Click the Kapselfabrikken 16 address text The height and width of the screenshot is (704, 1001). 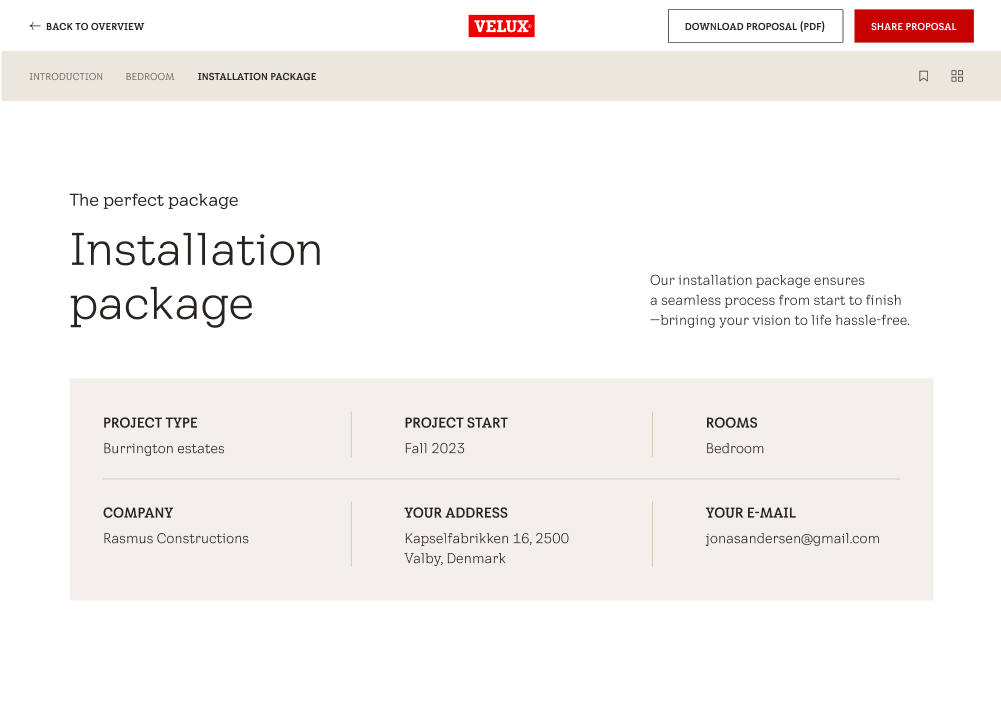[486, 539]
